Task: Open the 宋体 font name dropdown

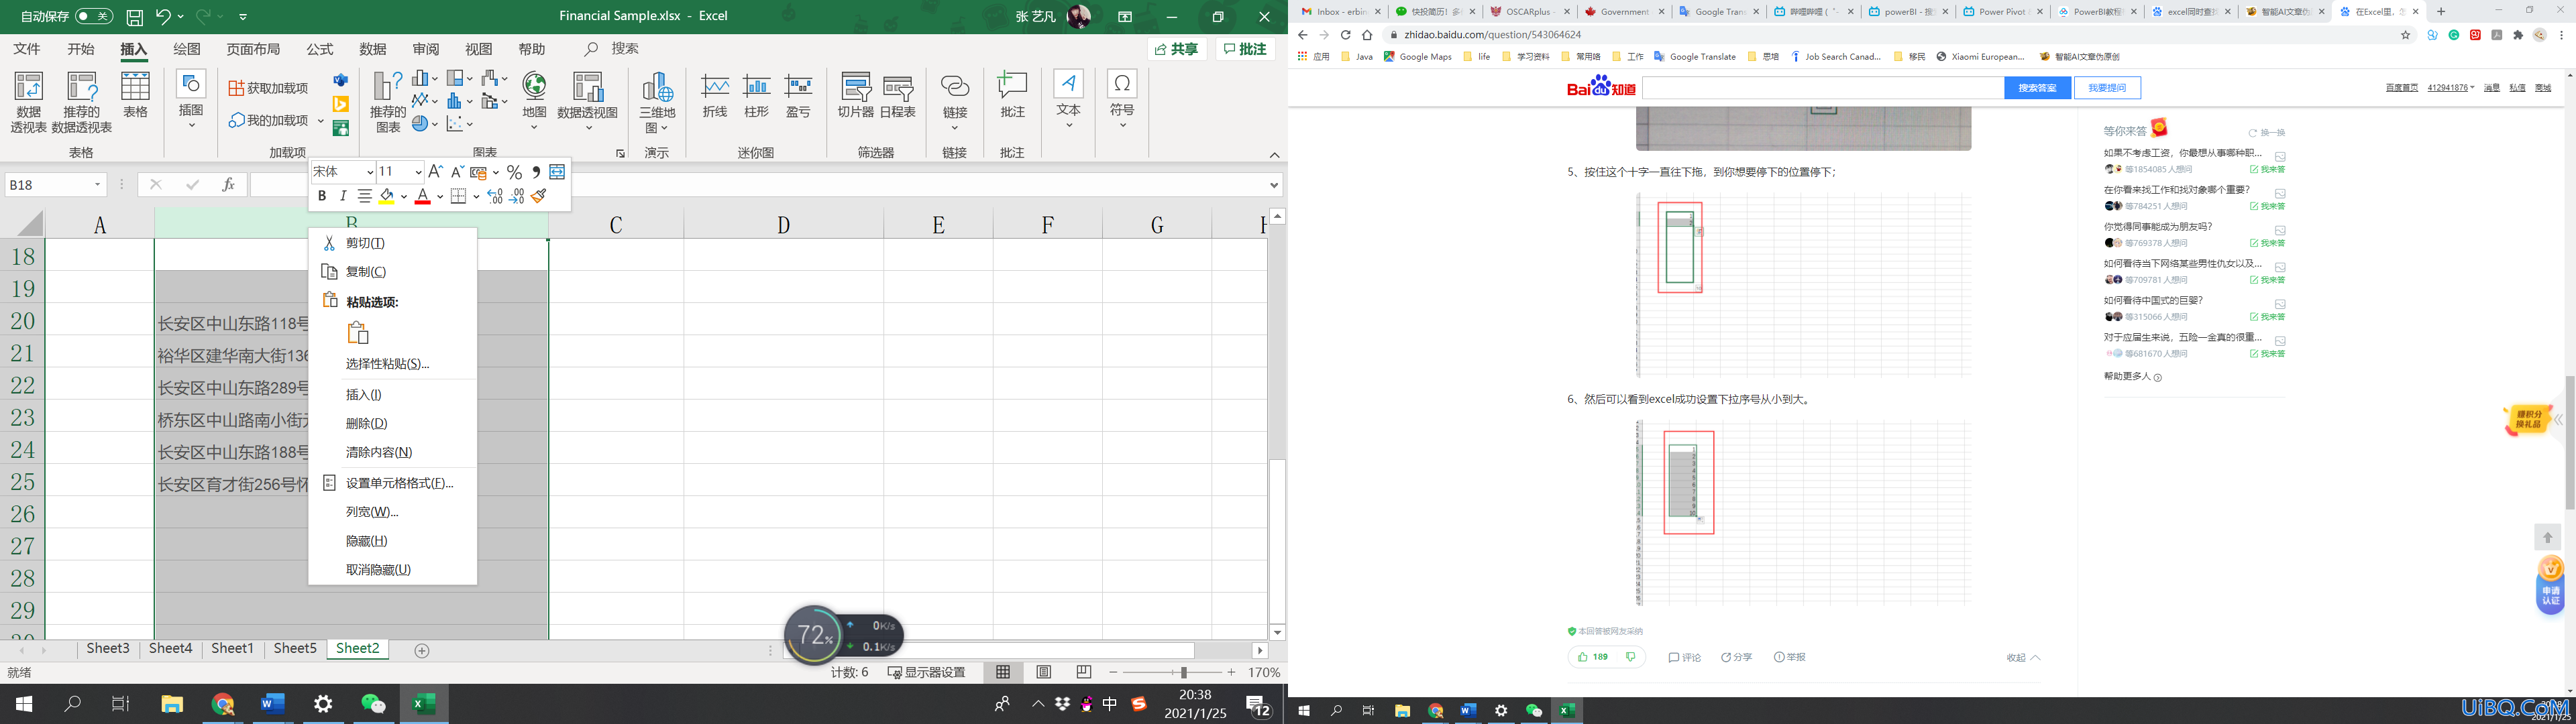Action: coord(369,172)
